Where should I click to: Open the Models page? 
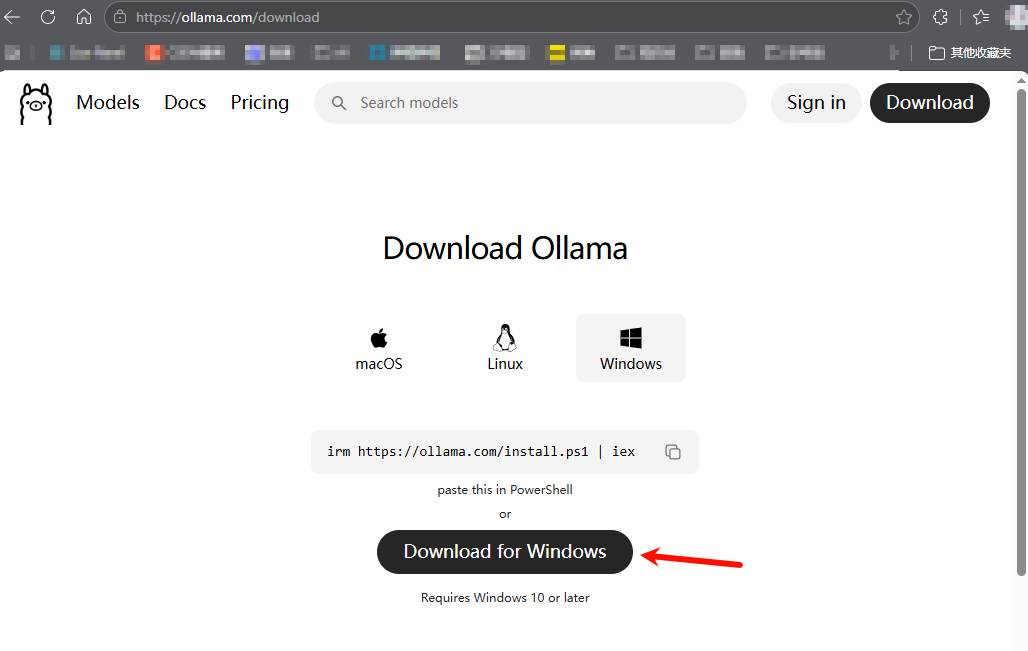click(x=108, y=103)
